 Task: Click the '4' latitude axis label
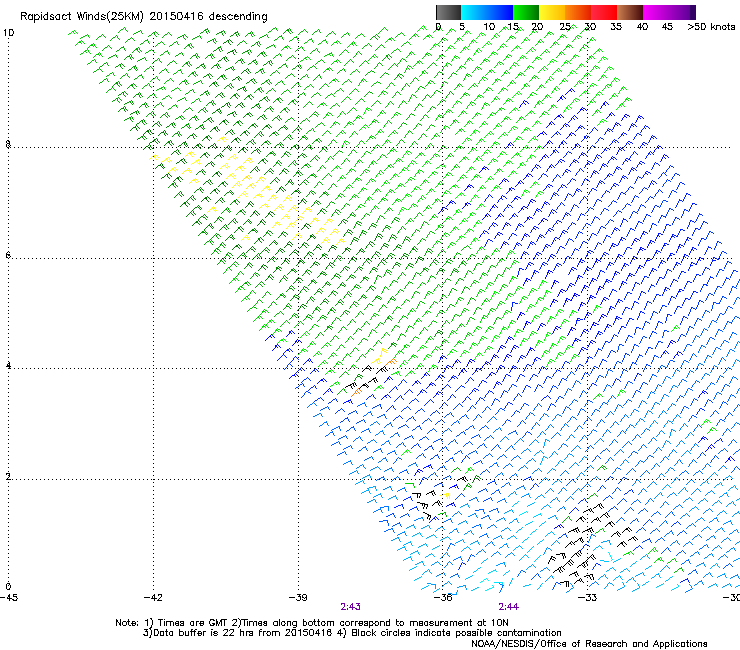point(8,366)
